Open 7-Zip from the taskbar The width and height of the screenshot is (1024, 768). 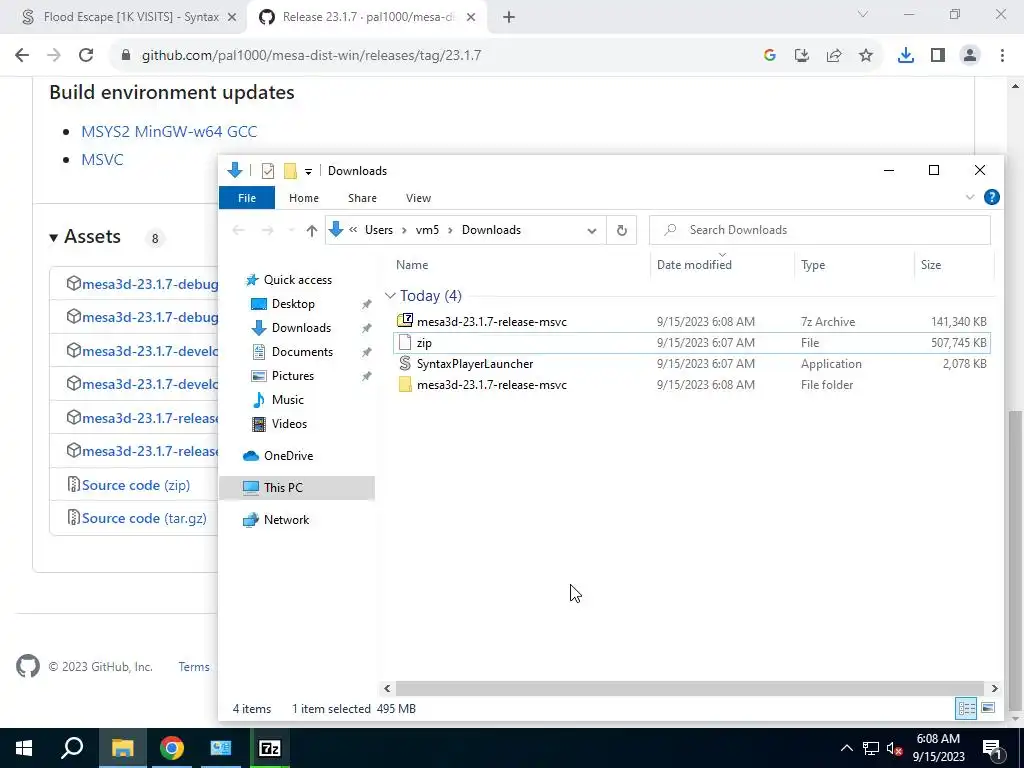(270, 748)
